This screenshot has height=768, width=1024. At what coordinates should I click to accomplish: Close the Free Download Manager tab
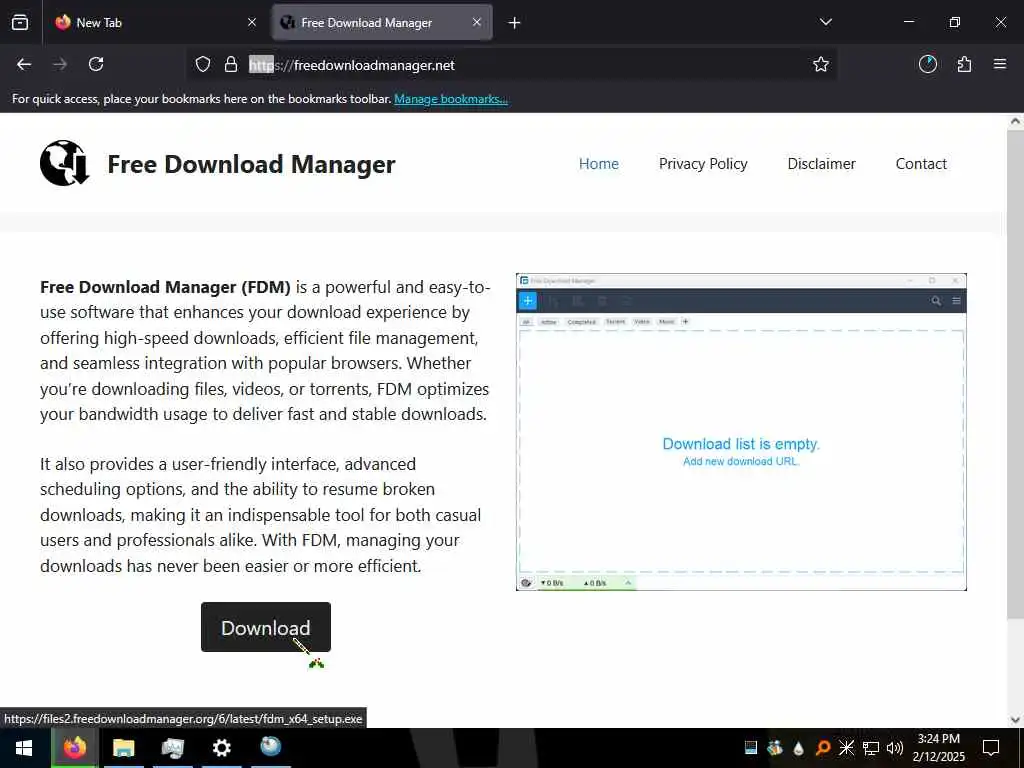(x=477, y=22)
